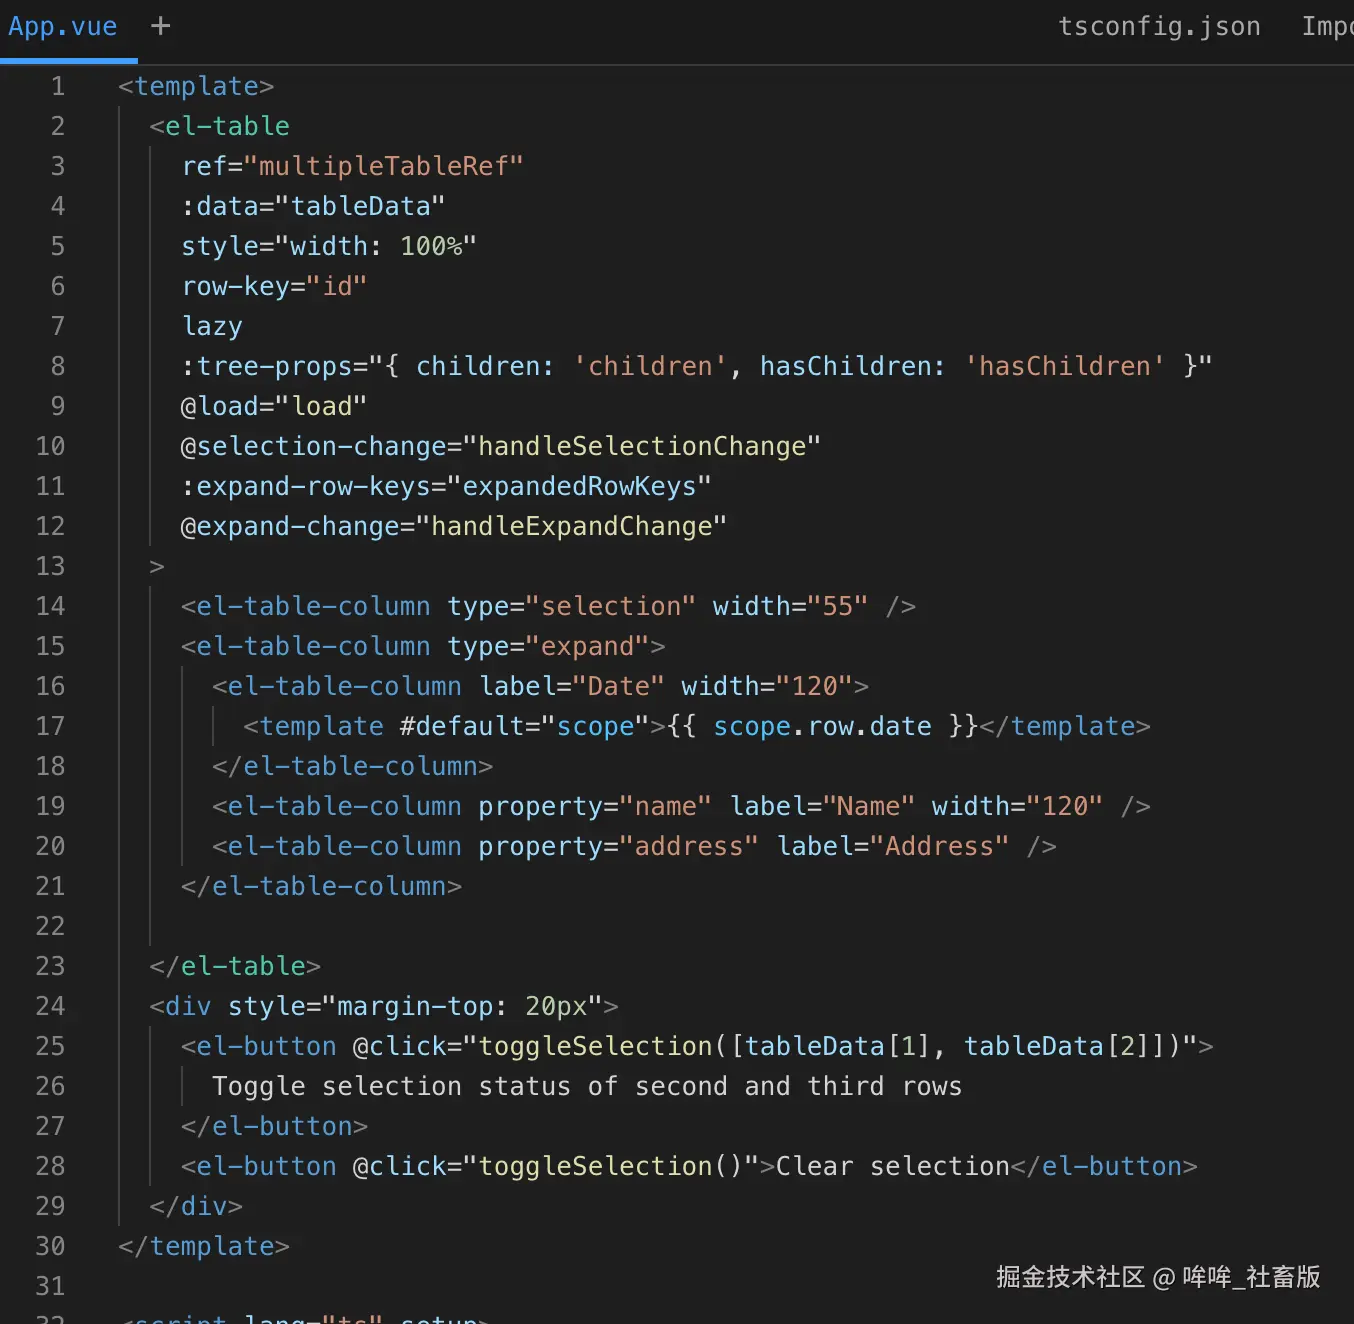Click the type="selection" column attribute value
This screenshot has height=1324, width=1354.
tap(610, 606)
